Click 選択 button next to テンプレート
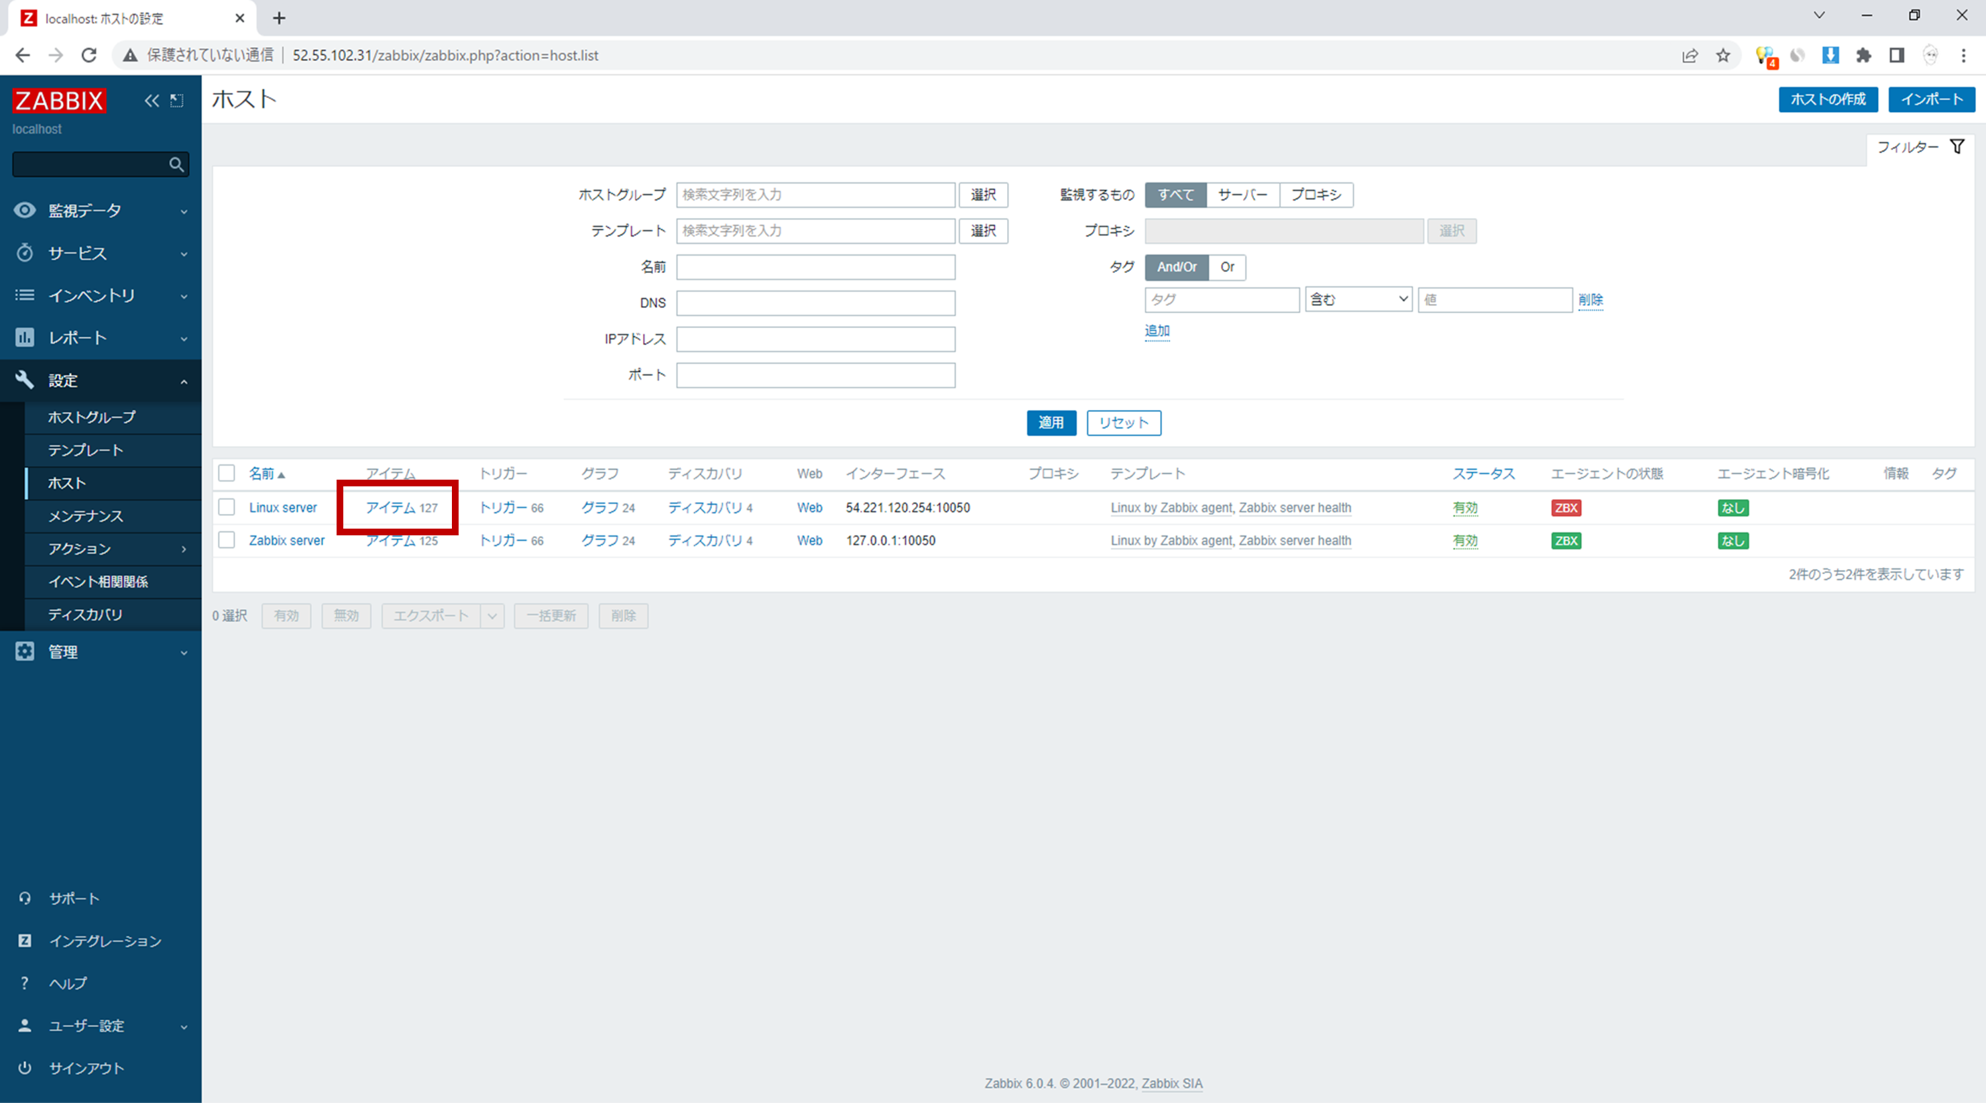This screenshot has width=1986, height=1103. (x=983, y=231)
